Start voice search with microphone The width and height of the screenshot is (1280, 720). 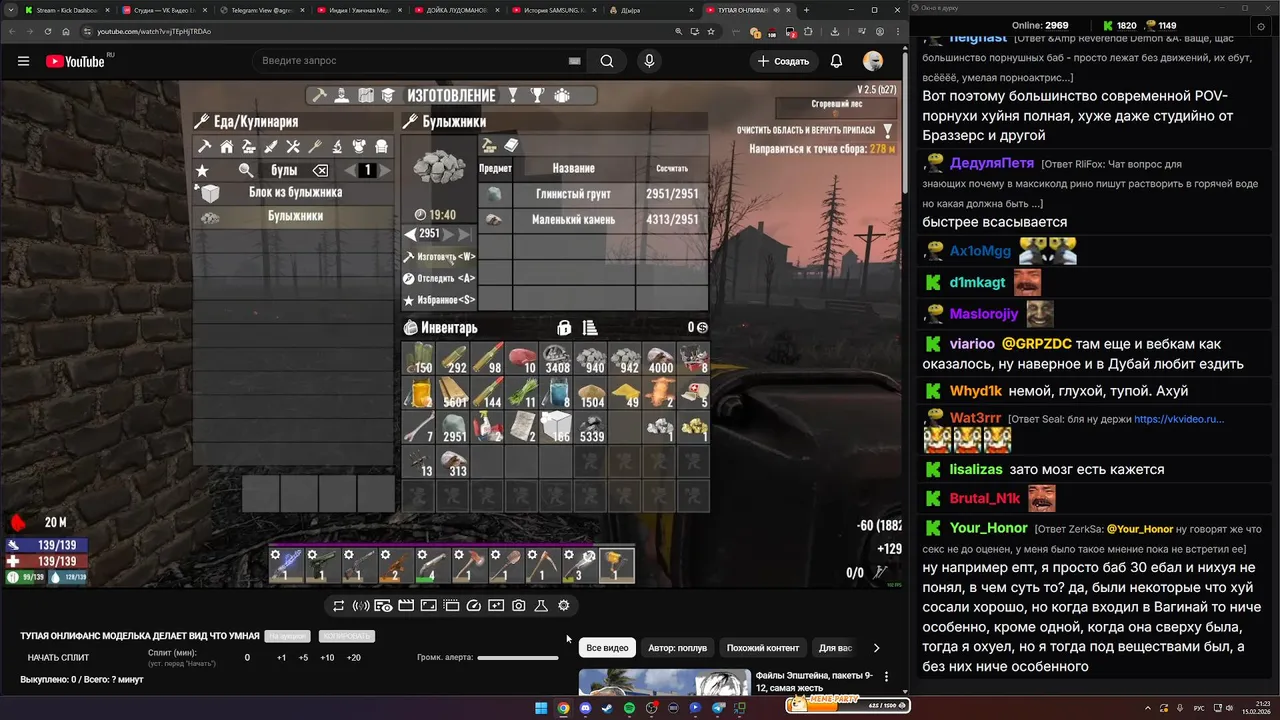coord(649,61)
